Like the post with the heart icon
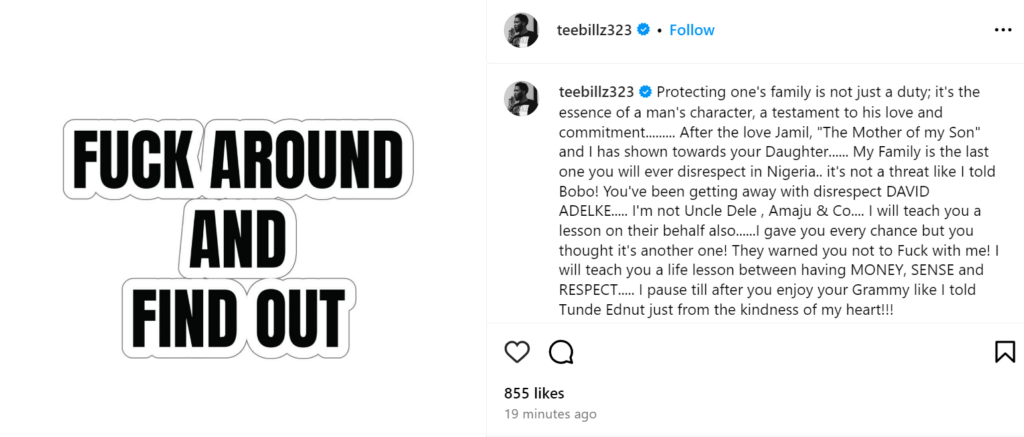 point(516,352)
